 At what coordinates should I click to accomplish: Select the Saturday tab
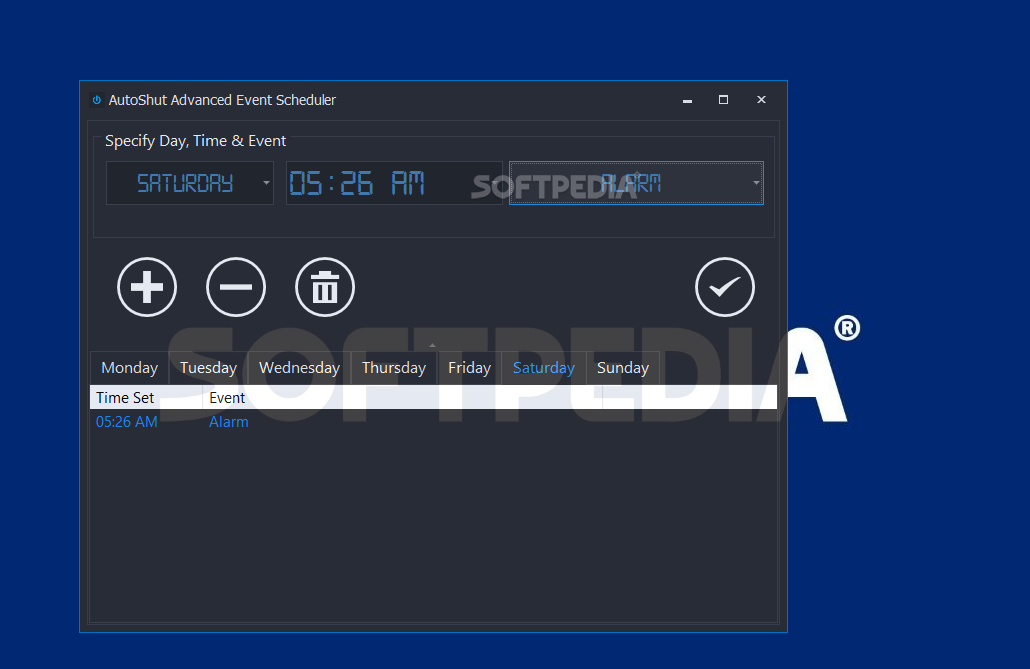pyautogui.click(x=543, y=368)
